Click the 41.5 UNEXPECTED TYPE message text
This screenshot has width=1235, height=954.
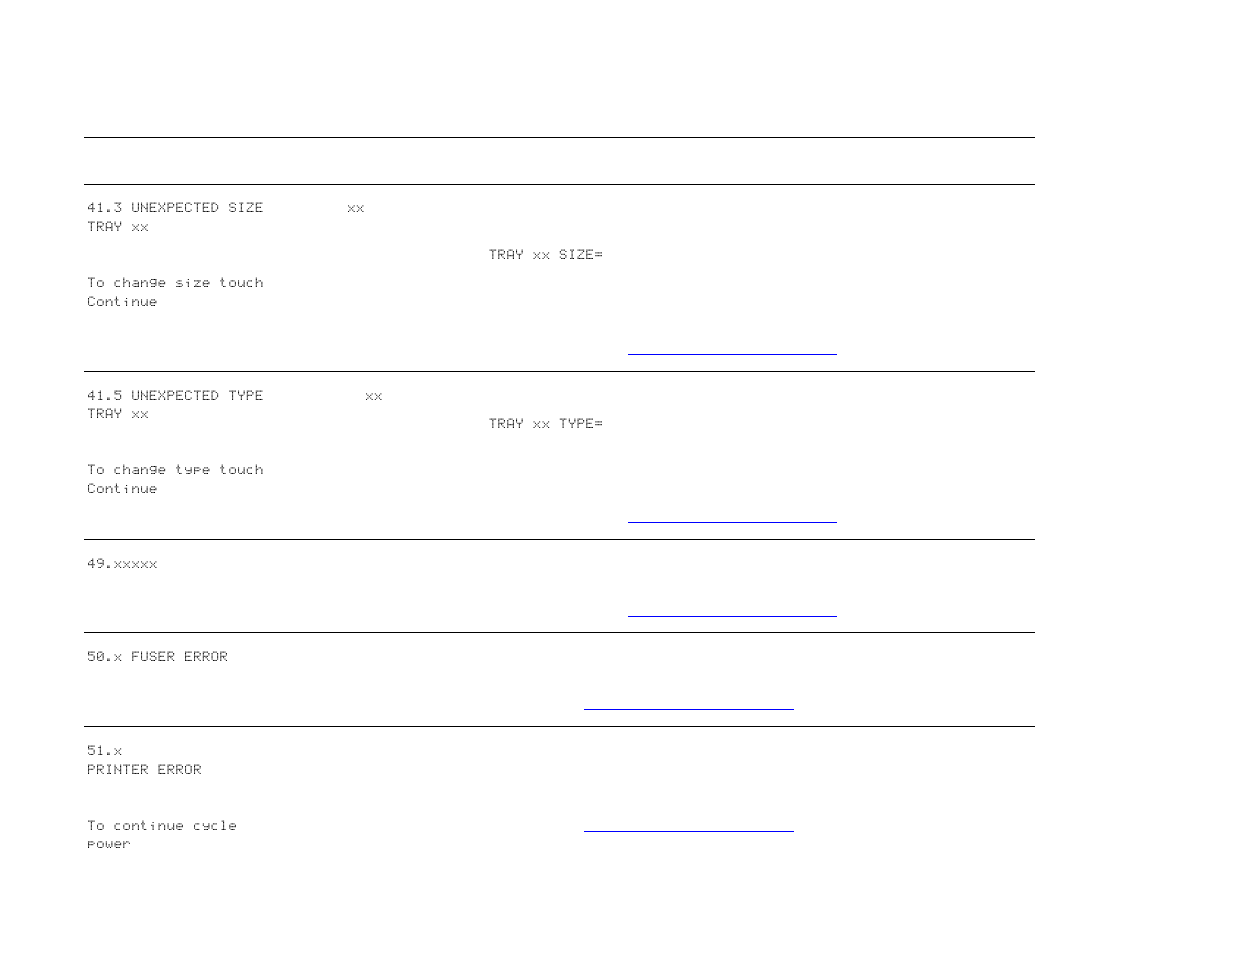pos(175,396)
